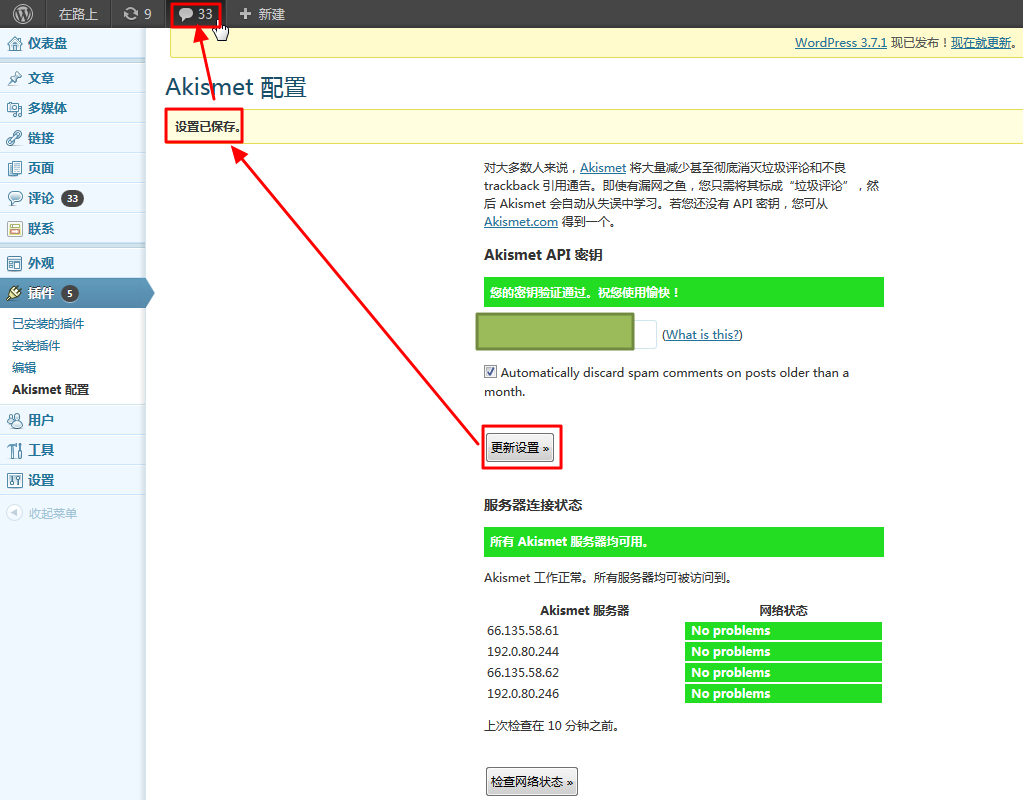Click the 用户 users icon

coord(14,420)
